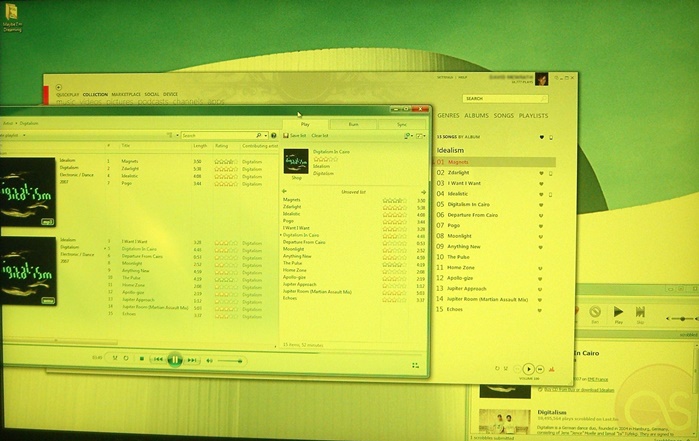The height and width of the screenshot is (441, 699).
Task: Play the track in Zune player
Action: pyautogui.click(x=528, y=369)
